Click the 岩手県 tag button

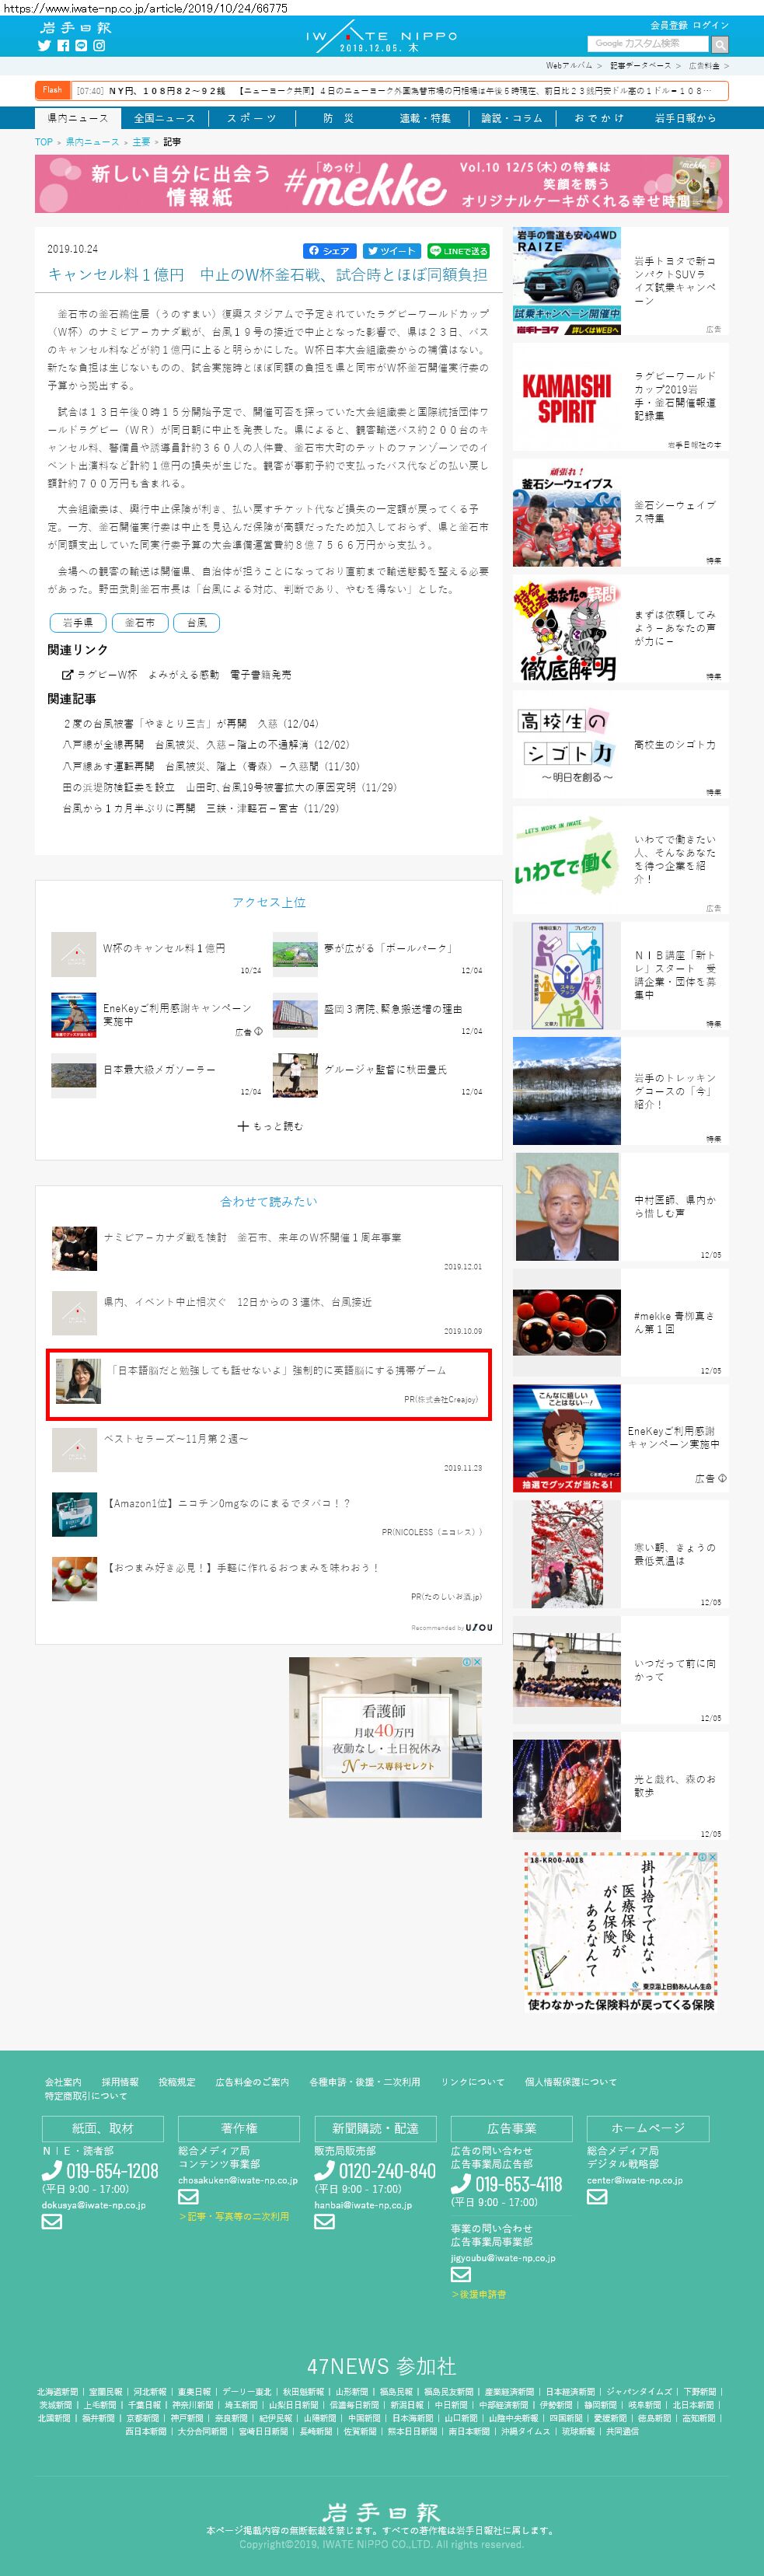(77, 622)
